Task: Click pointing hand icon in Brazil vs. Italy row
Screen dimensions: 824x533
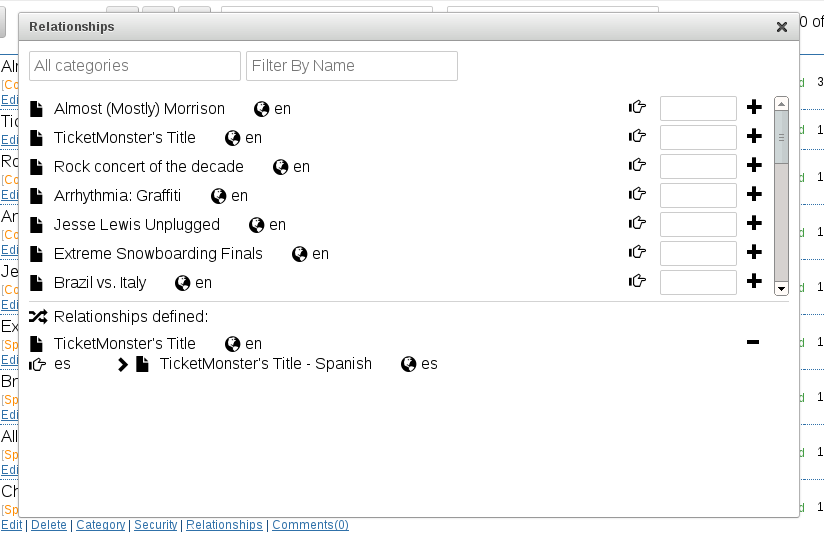Action: click(637, 281)
